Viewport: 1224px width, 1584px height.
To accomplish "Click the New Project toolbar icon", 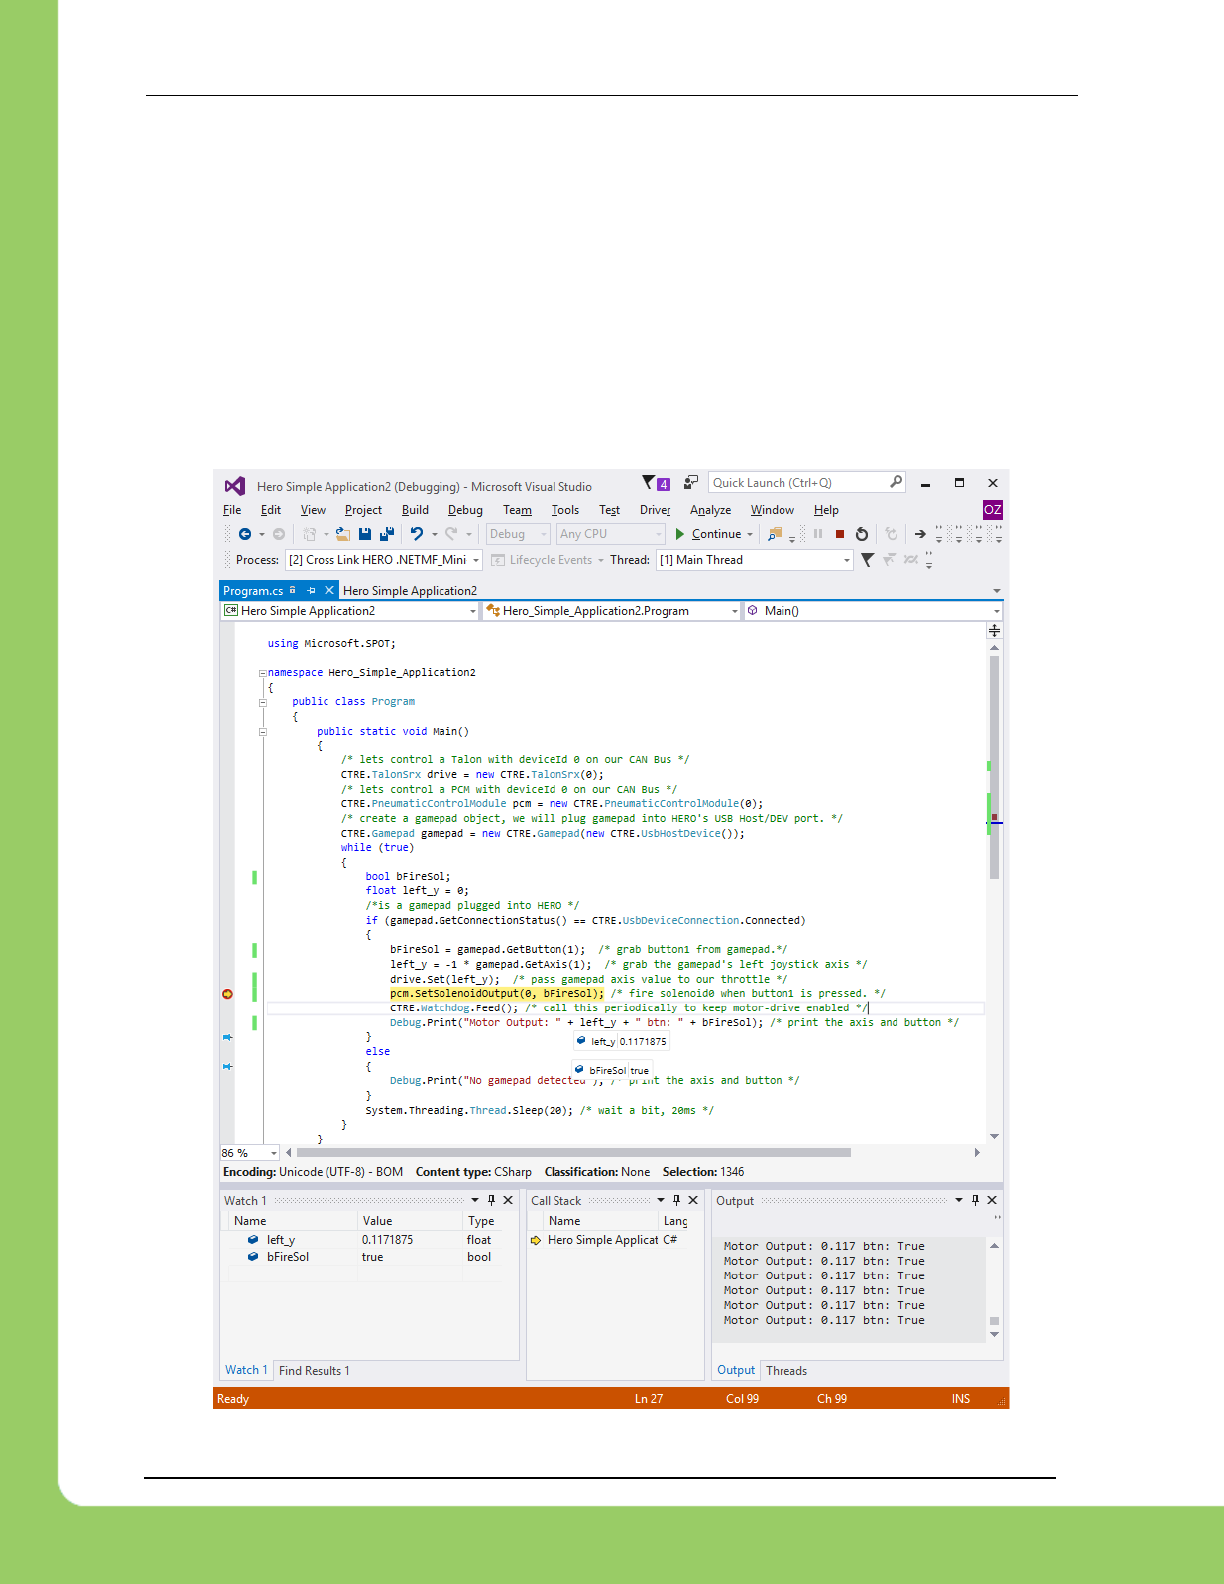I will click(x=310, y=534).
